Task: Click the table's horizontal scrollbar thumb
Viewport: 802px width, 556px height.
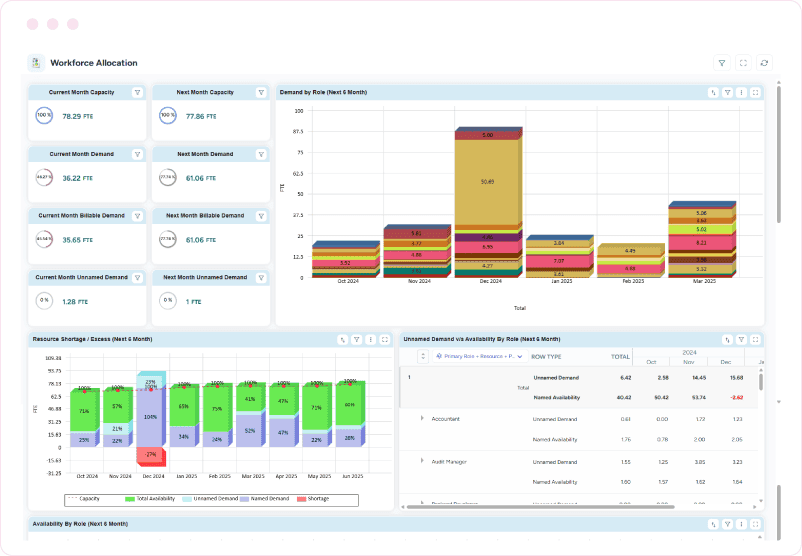Action: (540, 507)
